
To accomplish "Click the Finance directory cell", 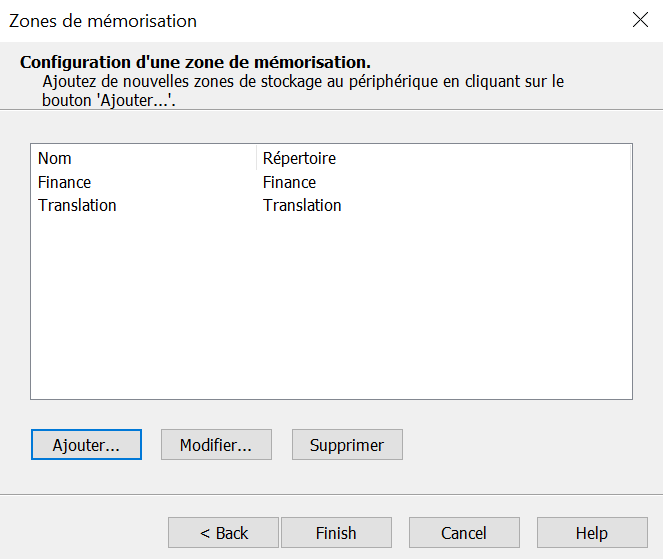I will [x=289, y=182].
